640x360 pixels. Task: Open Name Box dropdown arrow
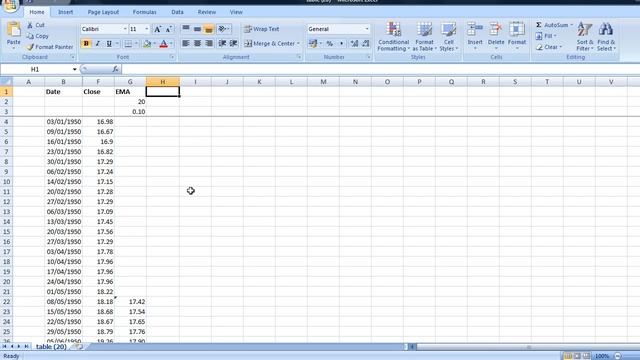tap(74, 69)
